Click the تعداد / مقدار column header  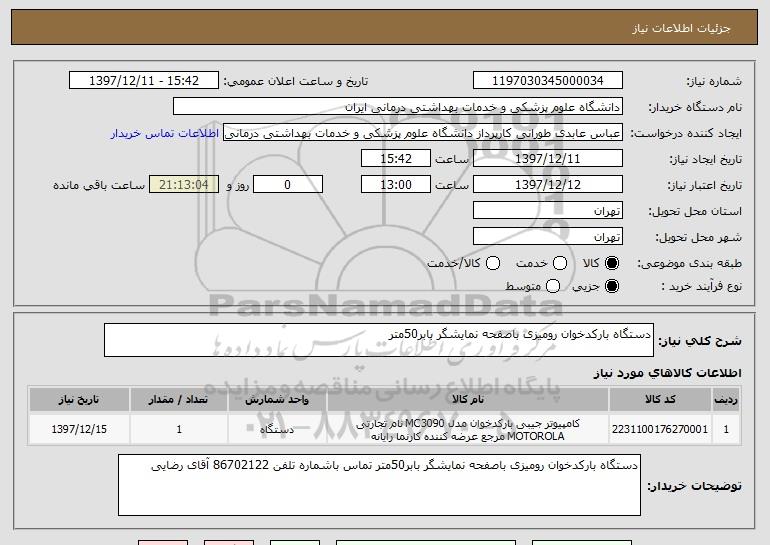tap(179, 400)
